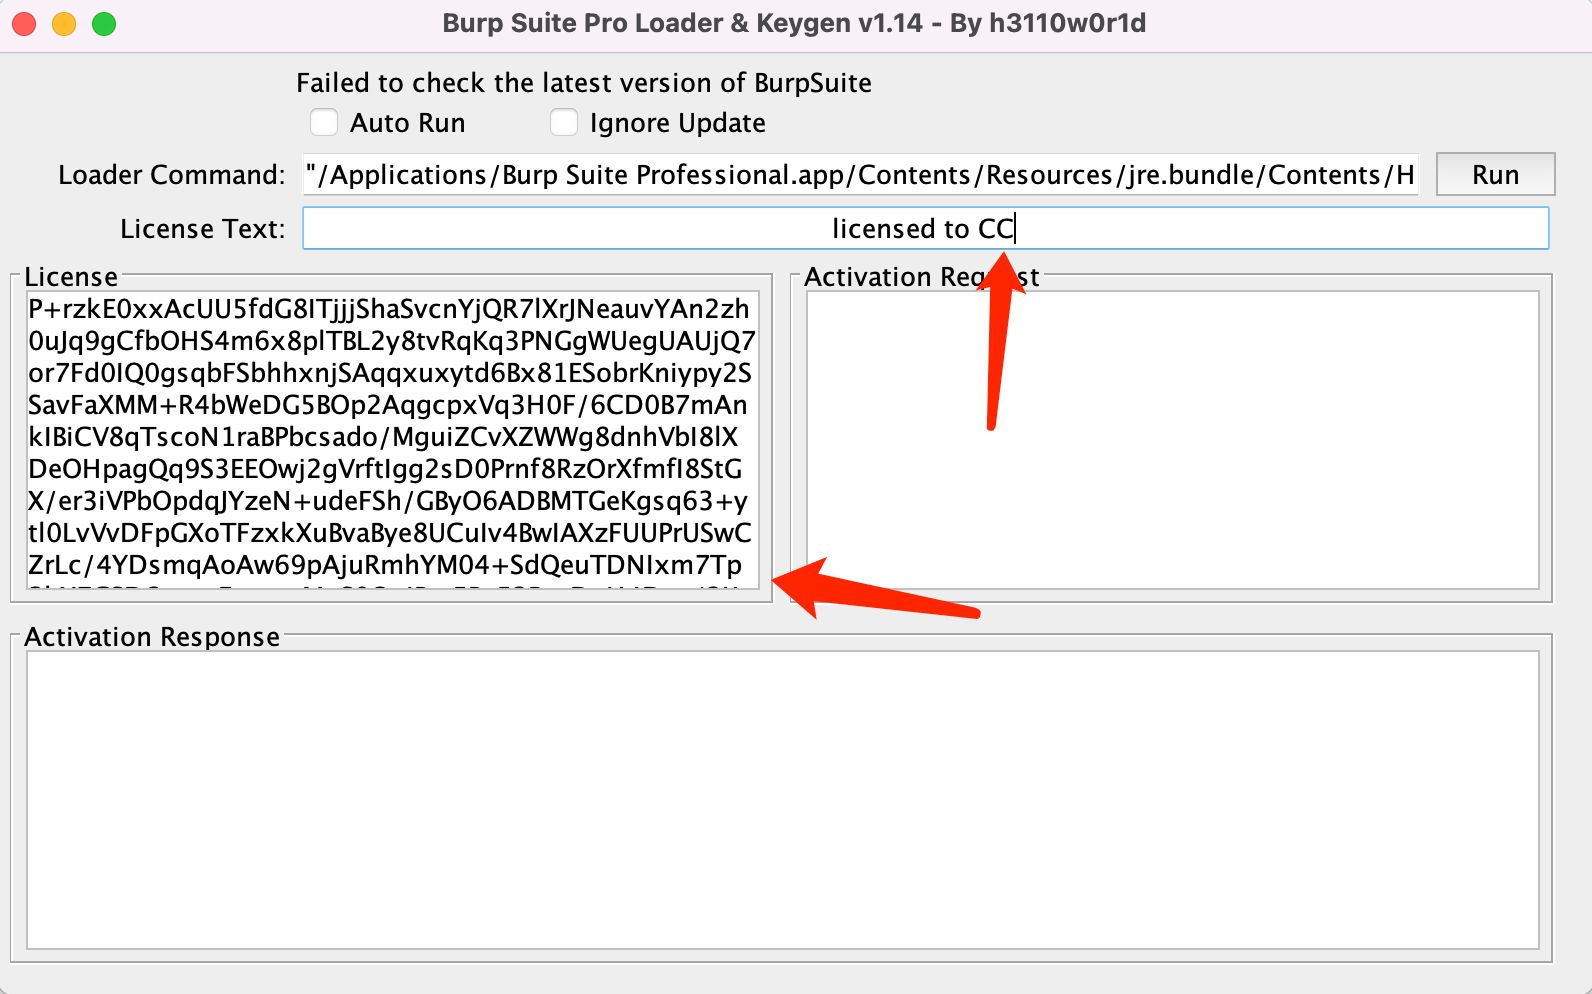Click inside the License key text area
The height and width of the screenshot is (994, 1592).
tap(393, 440)
